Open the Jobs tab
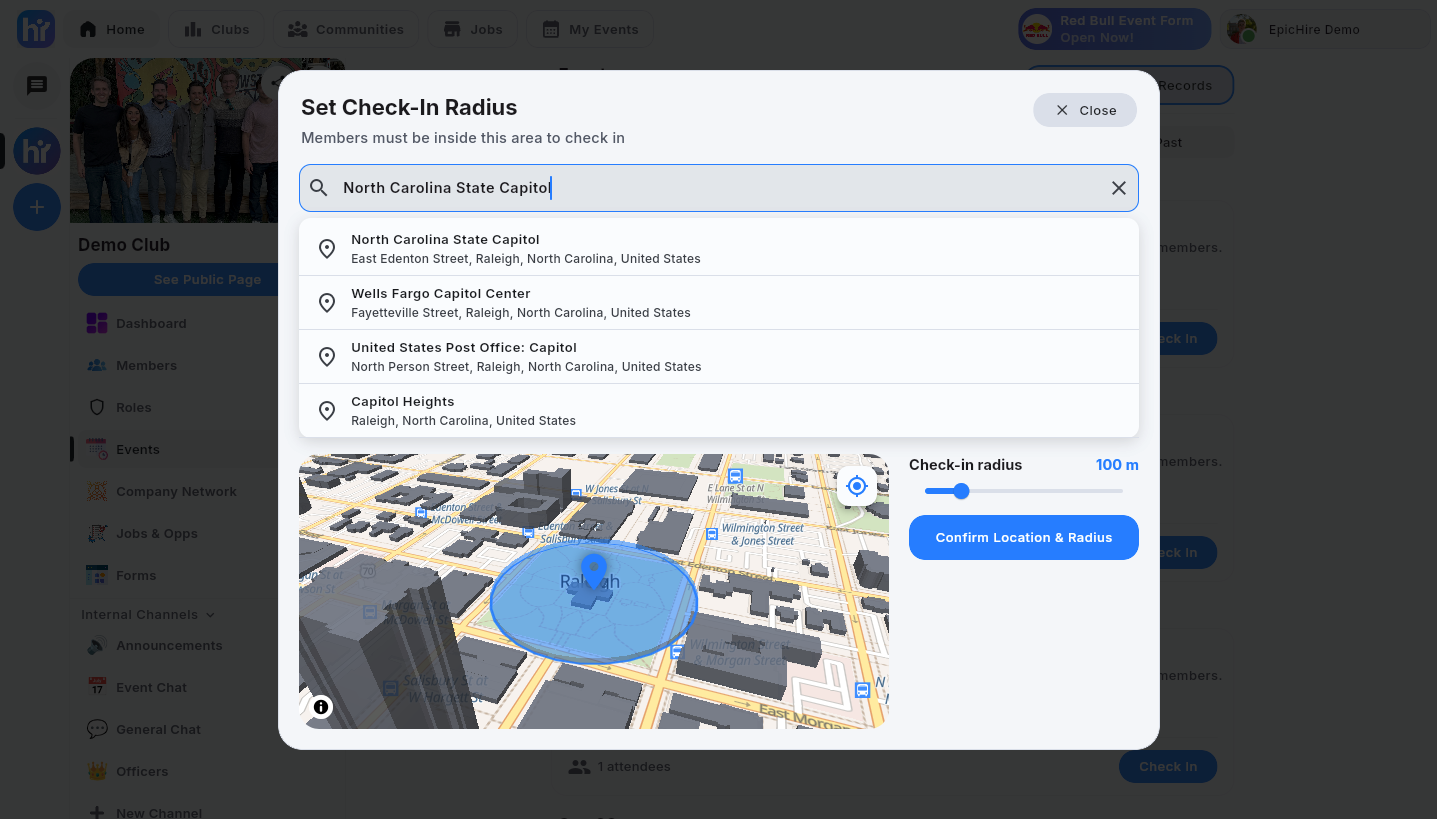 tap(473, 29)
